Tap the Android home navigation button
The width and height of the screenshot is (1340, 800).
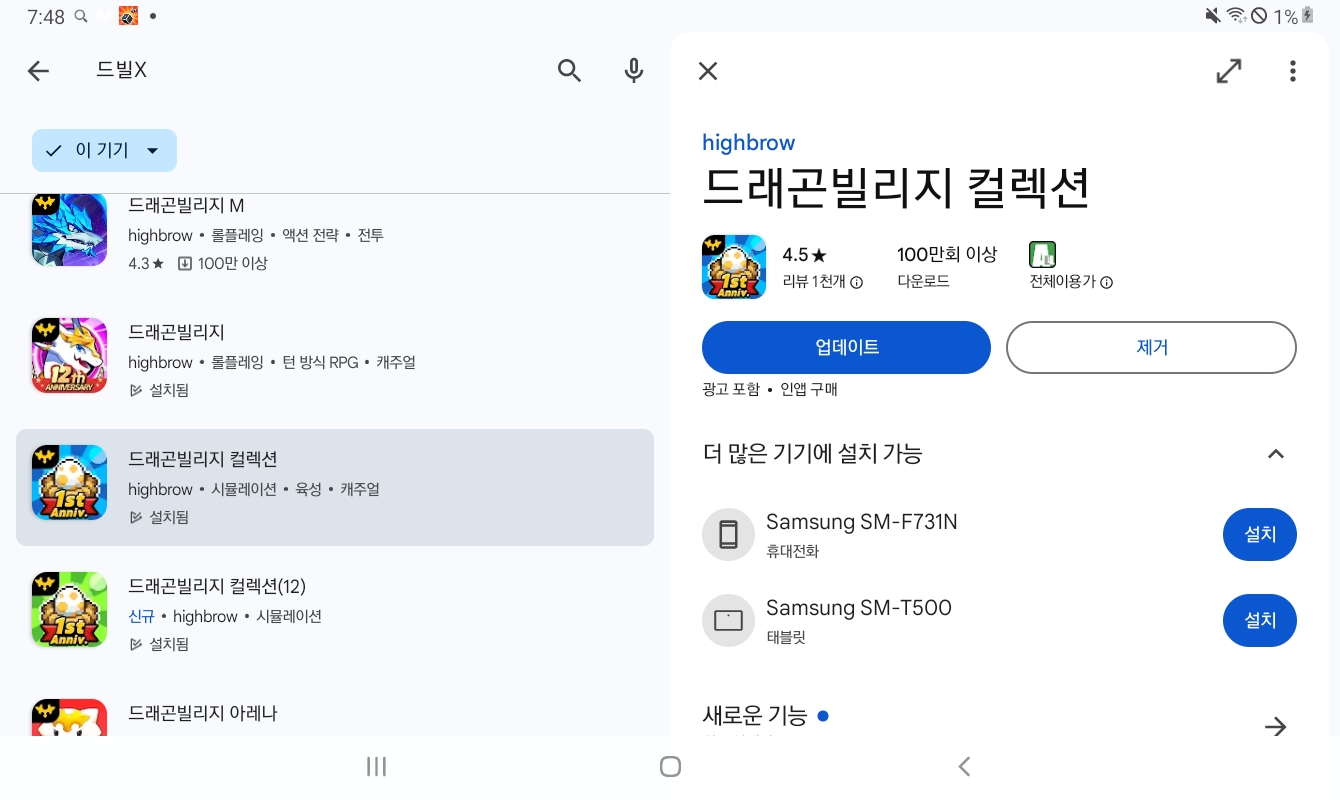pos(670,767)
